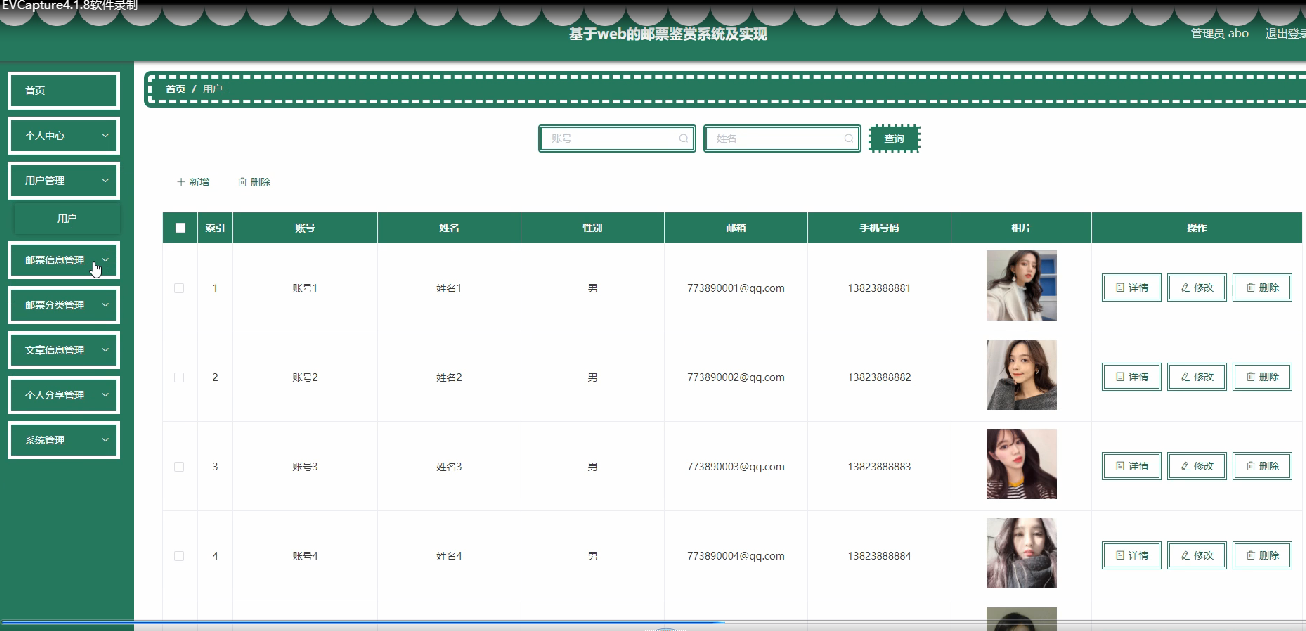Focus the 账号 search input field
This screenshot has width=1306, height=631.
pos(617,139)
